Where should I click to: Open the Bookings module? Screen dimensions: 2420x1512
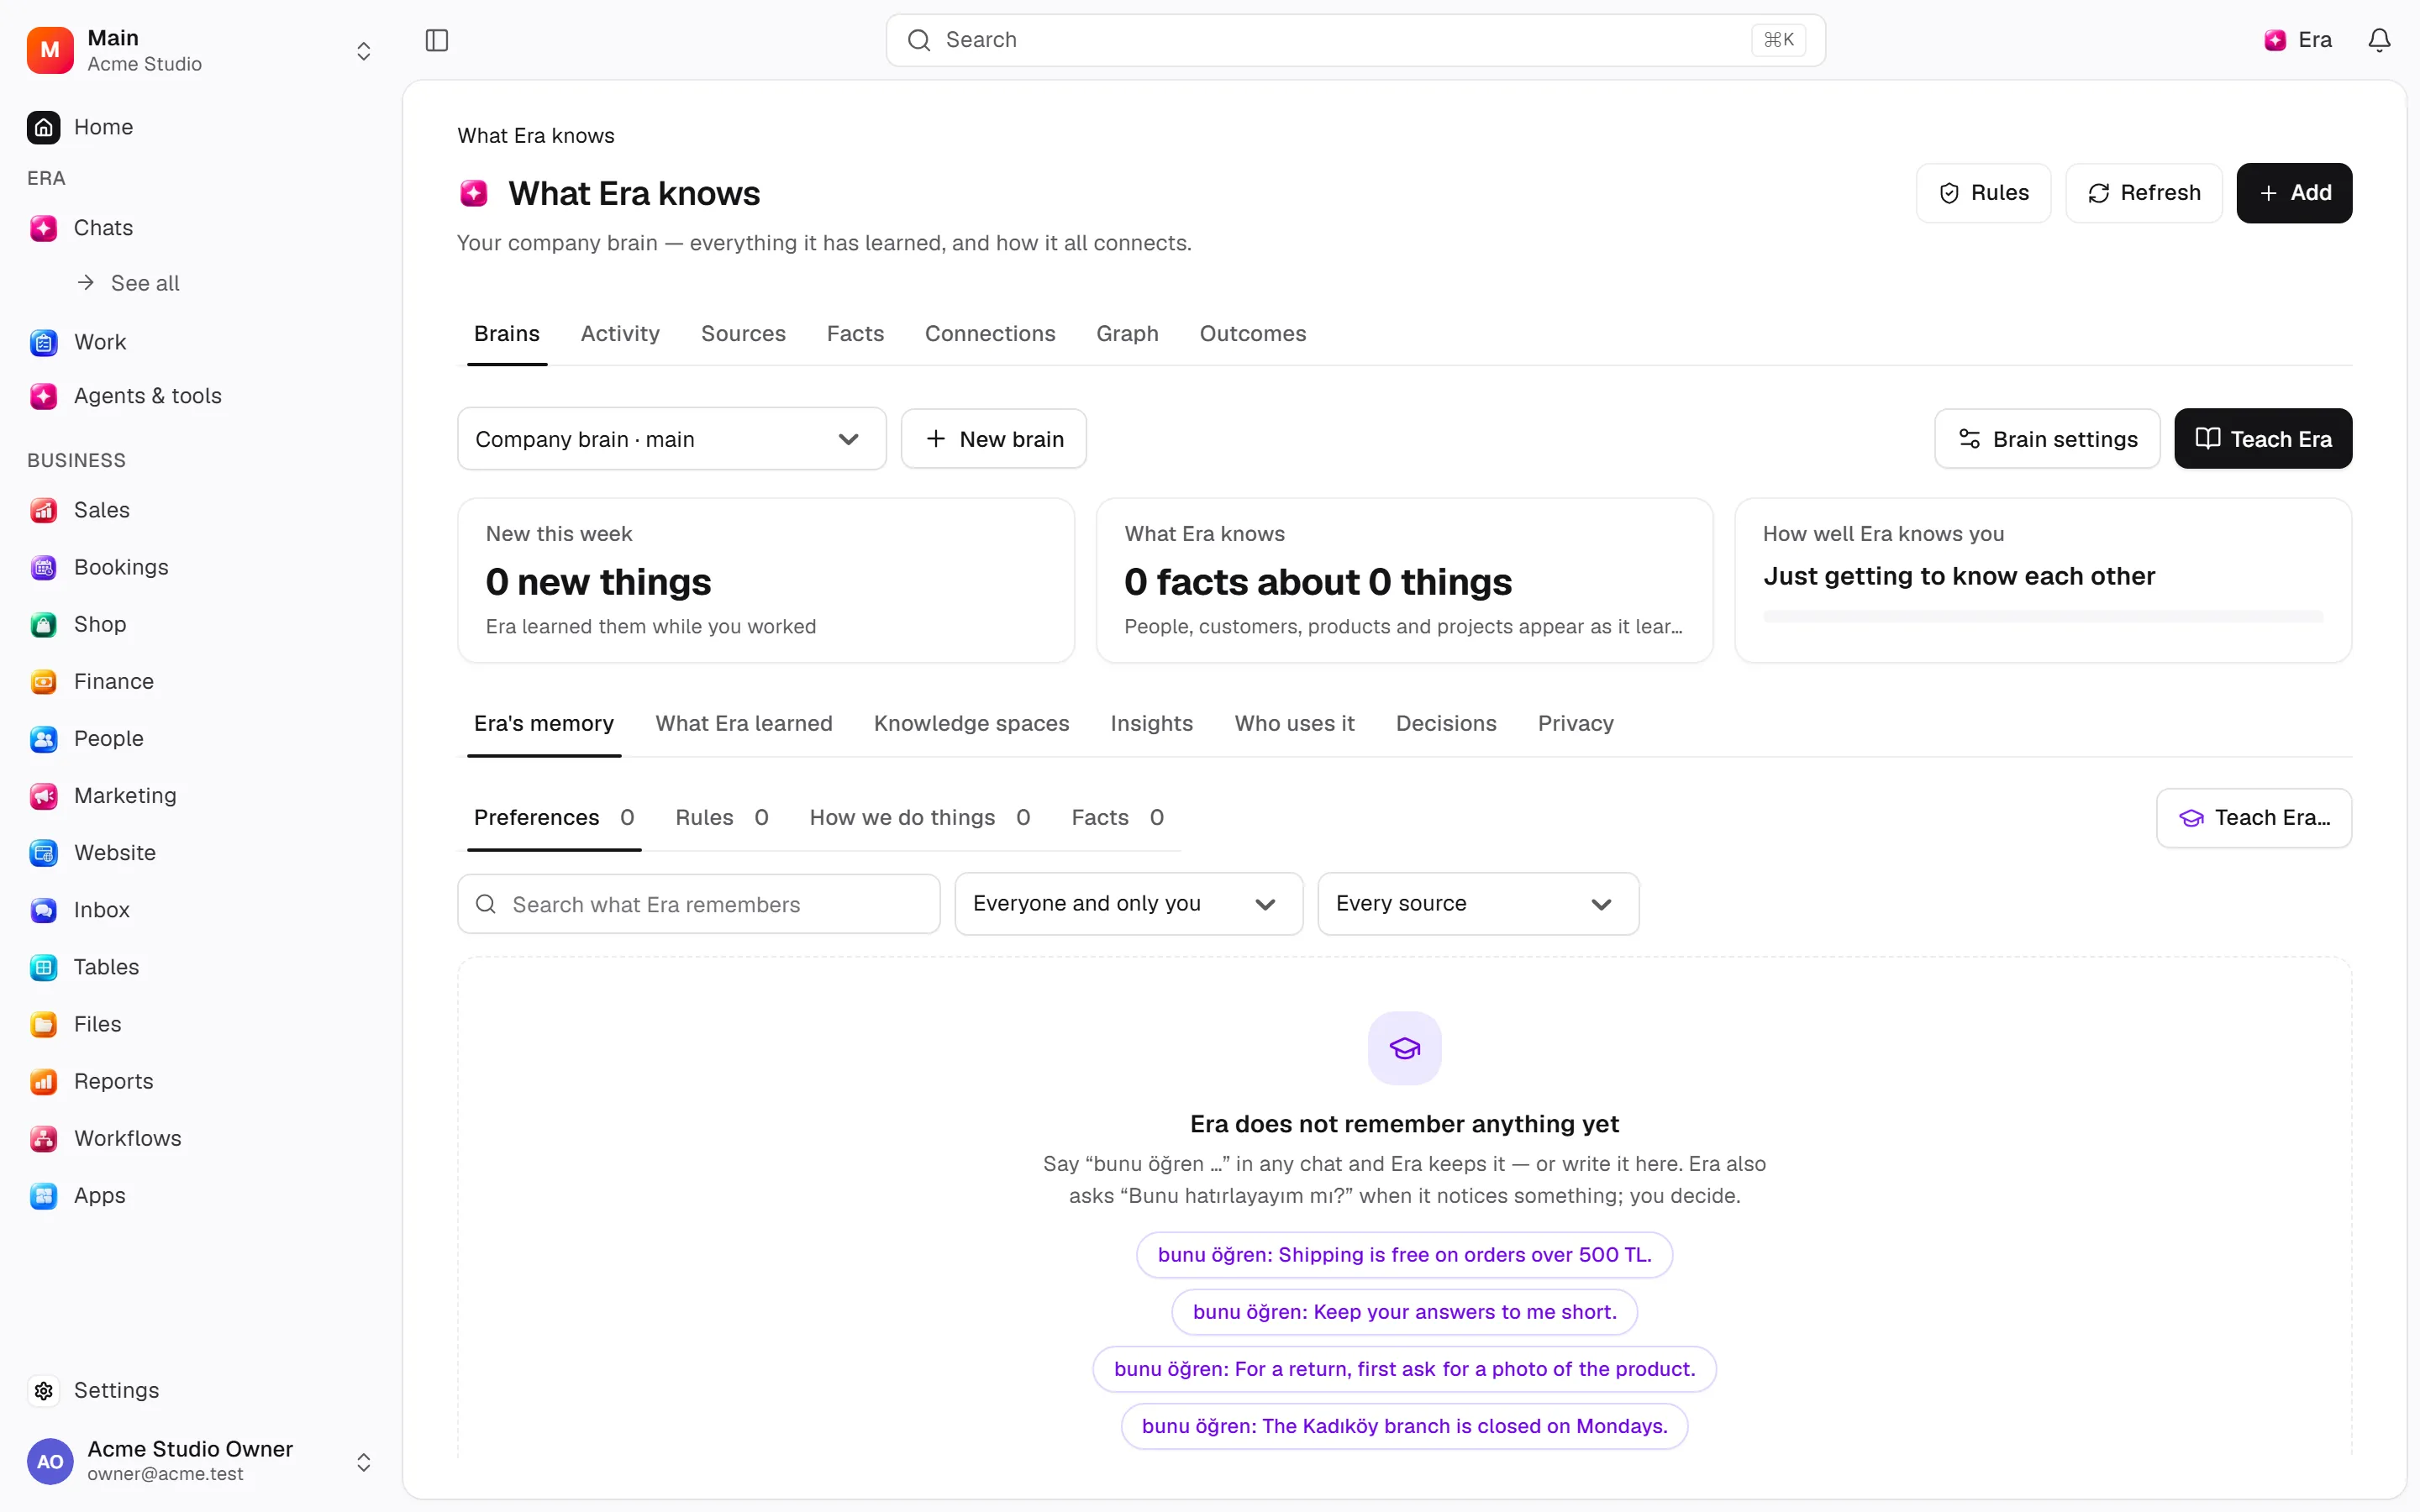click(x=200, y=567)
